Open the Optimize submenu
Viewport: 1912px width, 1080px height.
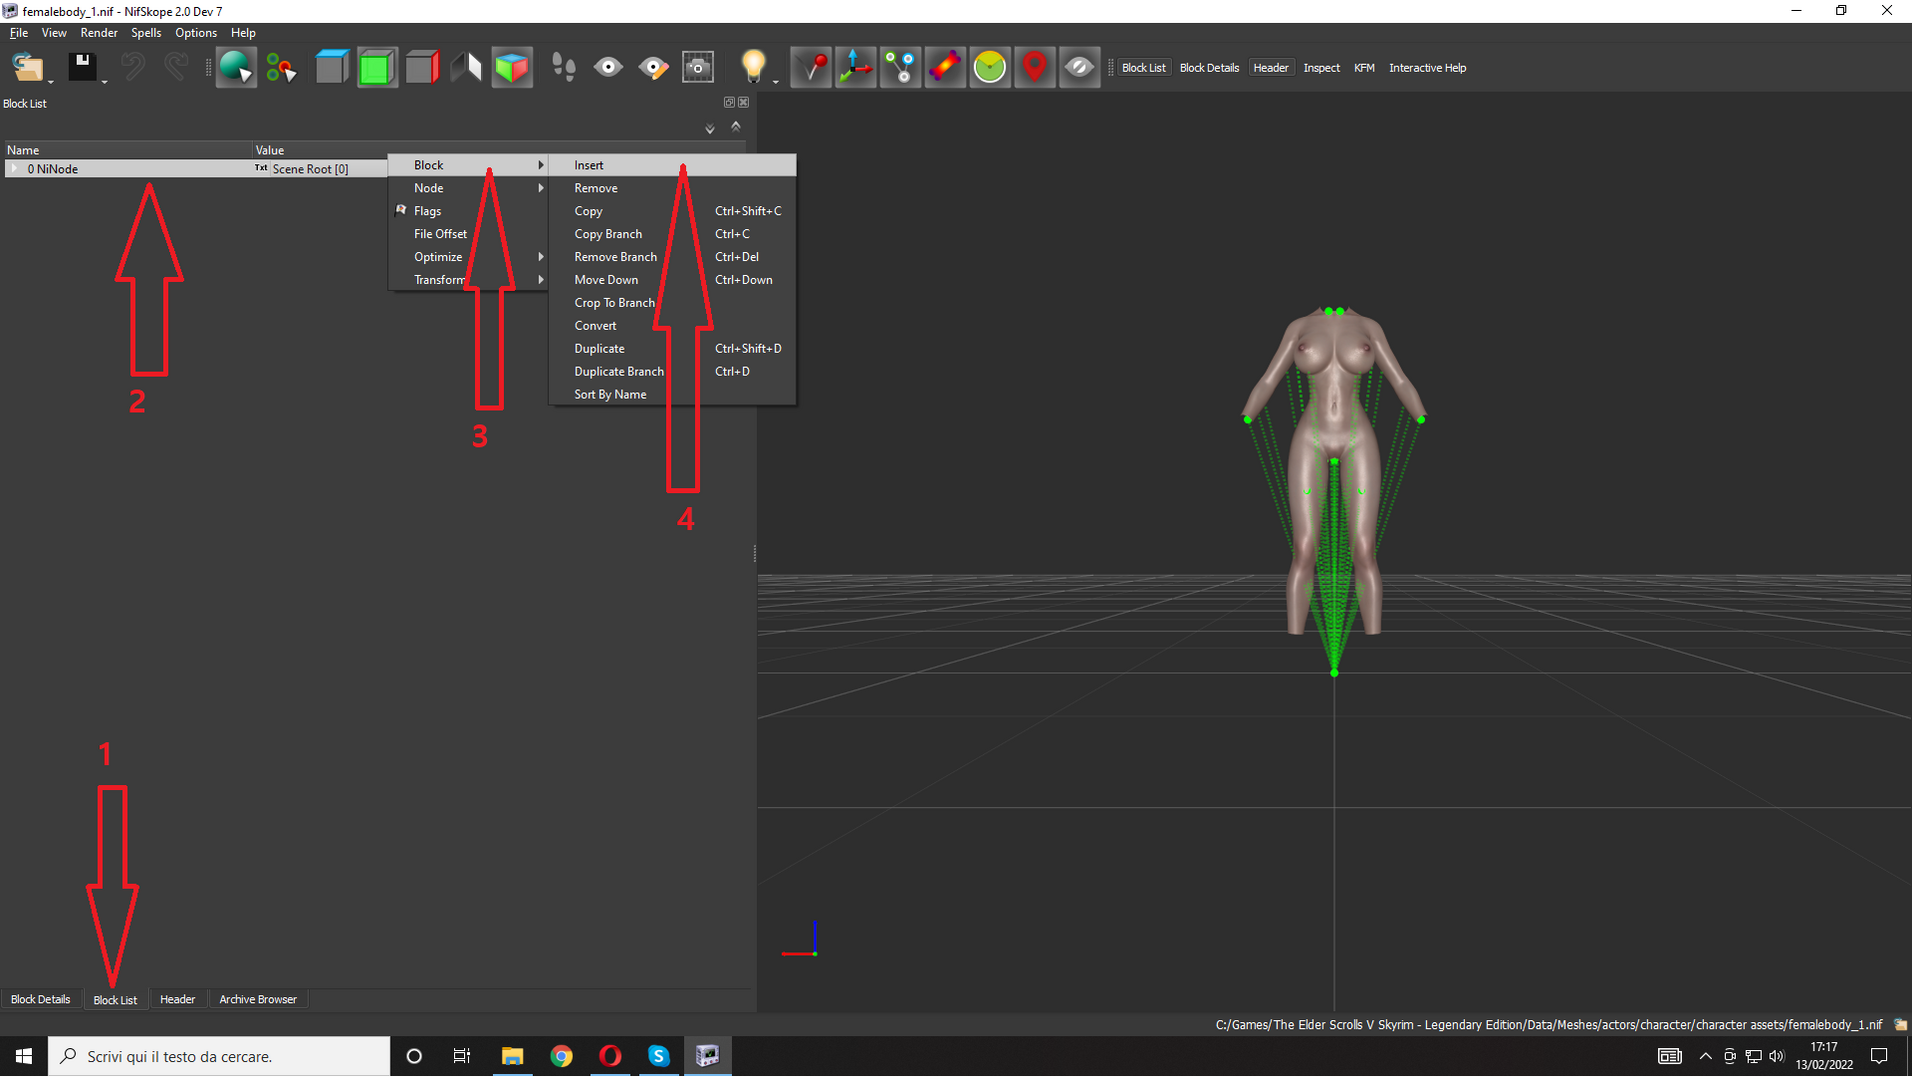click(x=468, y=257)
